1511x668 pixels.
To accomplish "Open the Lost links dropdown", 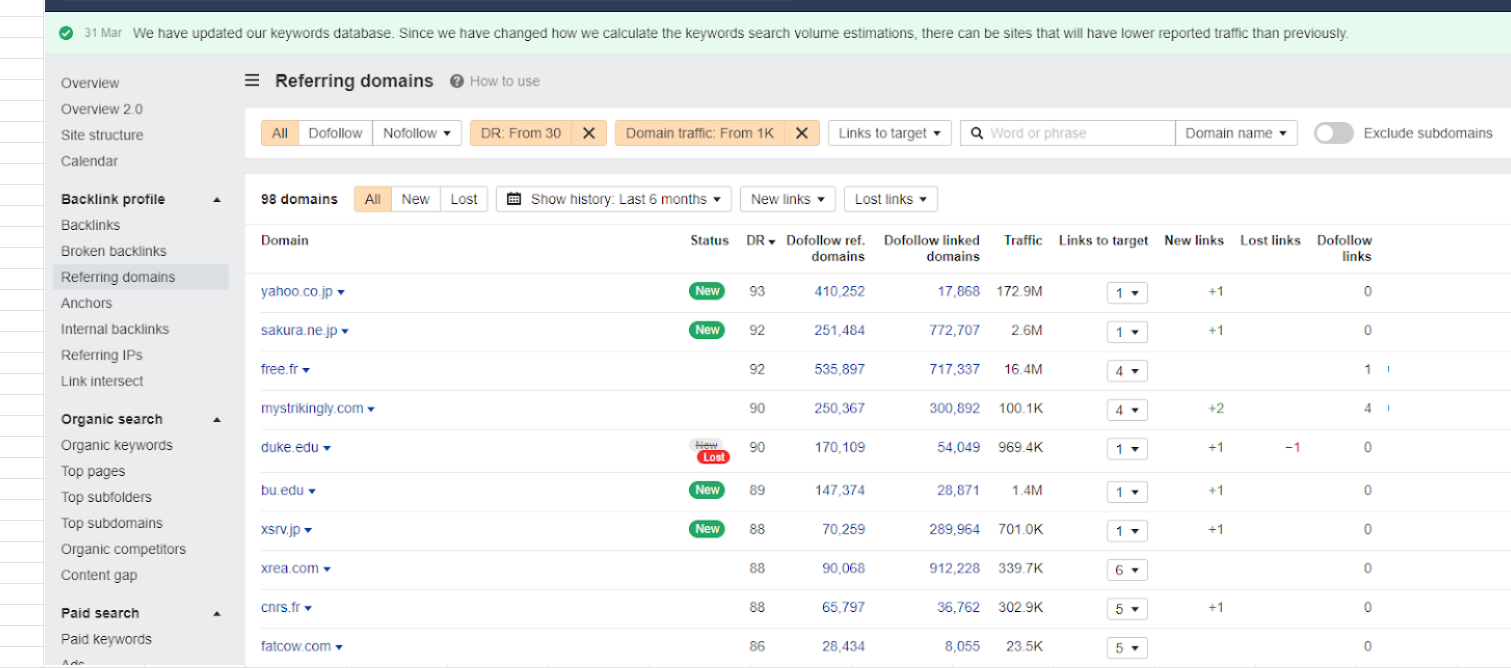I will point(890,199).
